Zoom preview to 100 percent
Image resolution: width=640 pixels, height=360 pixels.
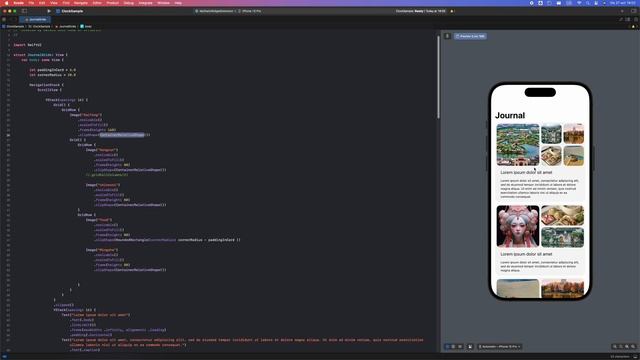pyautogui.click(x=621, y=347)
